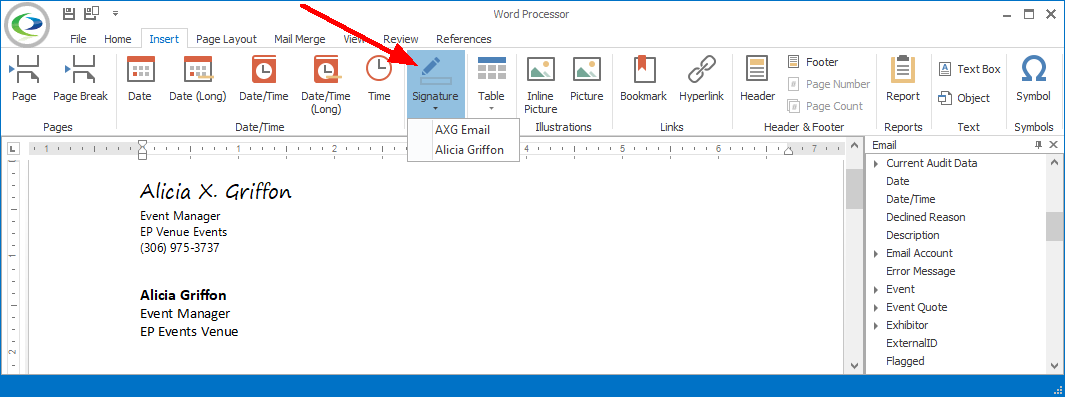Image resolution: width=1065 pixels, height=397 pixels.
Task: Click the second save icon in quick access toolbar
Action: pos(91,13)
